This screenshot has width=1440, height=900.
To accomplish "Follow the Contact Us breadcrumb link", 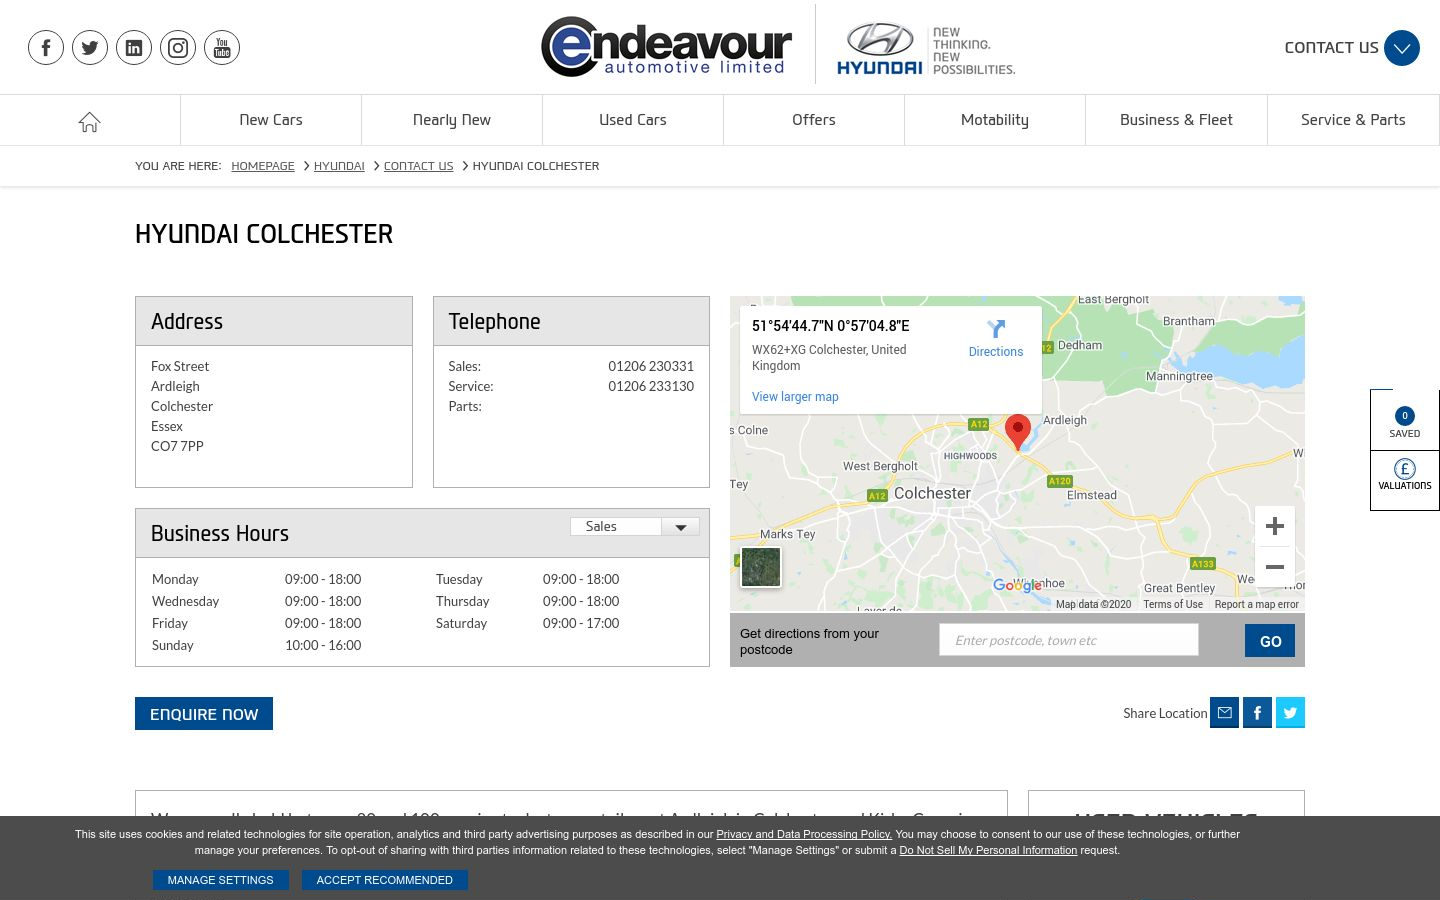I will tap(418, 166).
